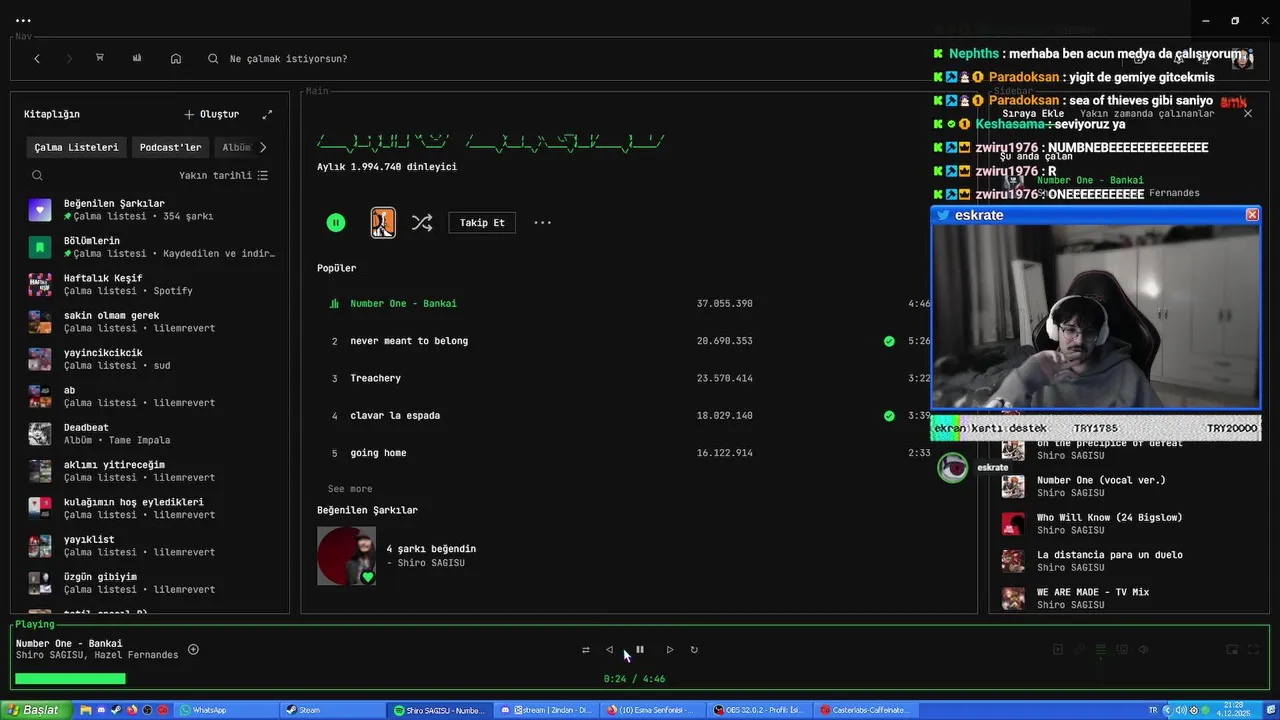Open the '4 şarkı beğendin' liked songs card
Screen dimensions: 1280x720
tap(397, 555)
